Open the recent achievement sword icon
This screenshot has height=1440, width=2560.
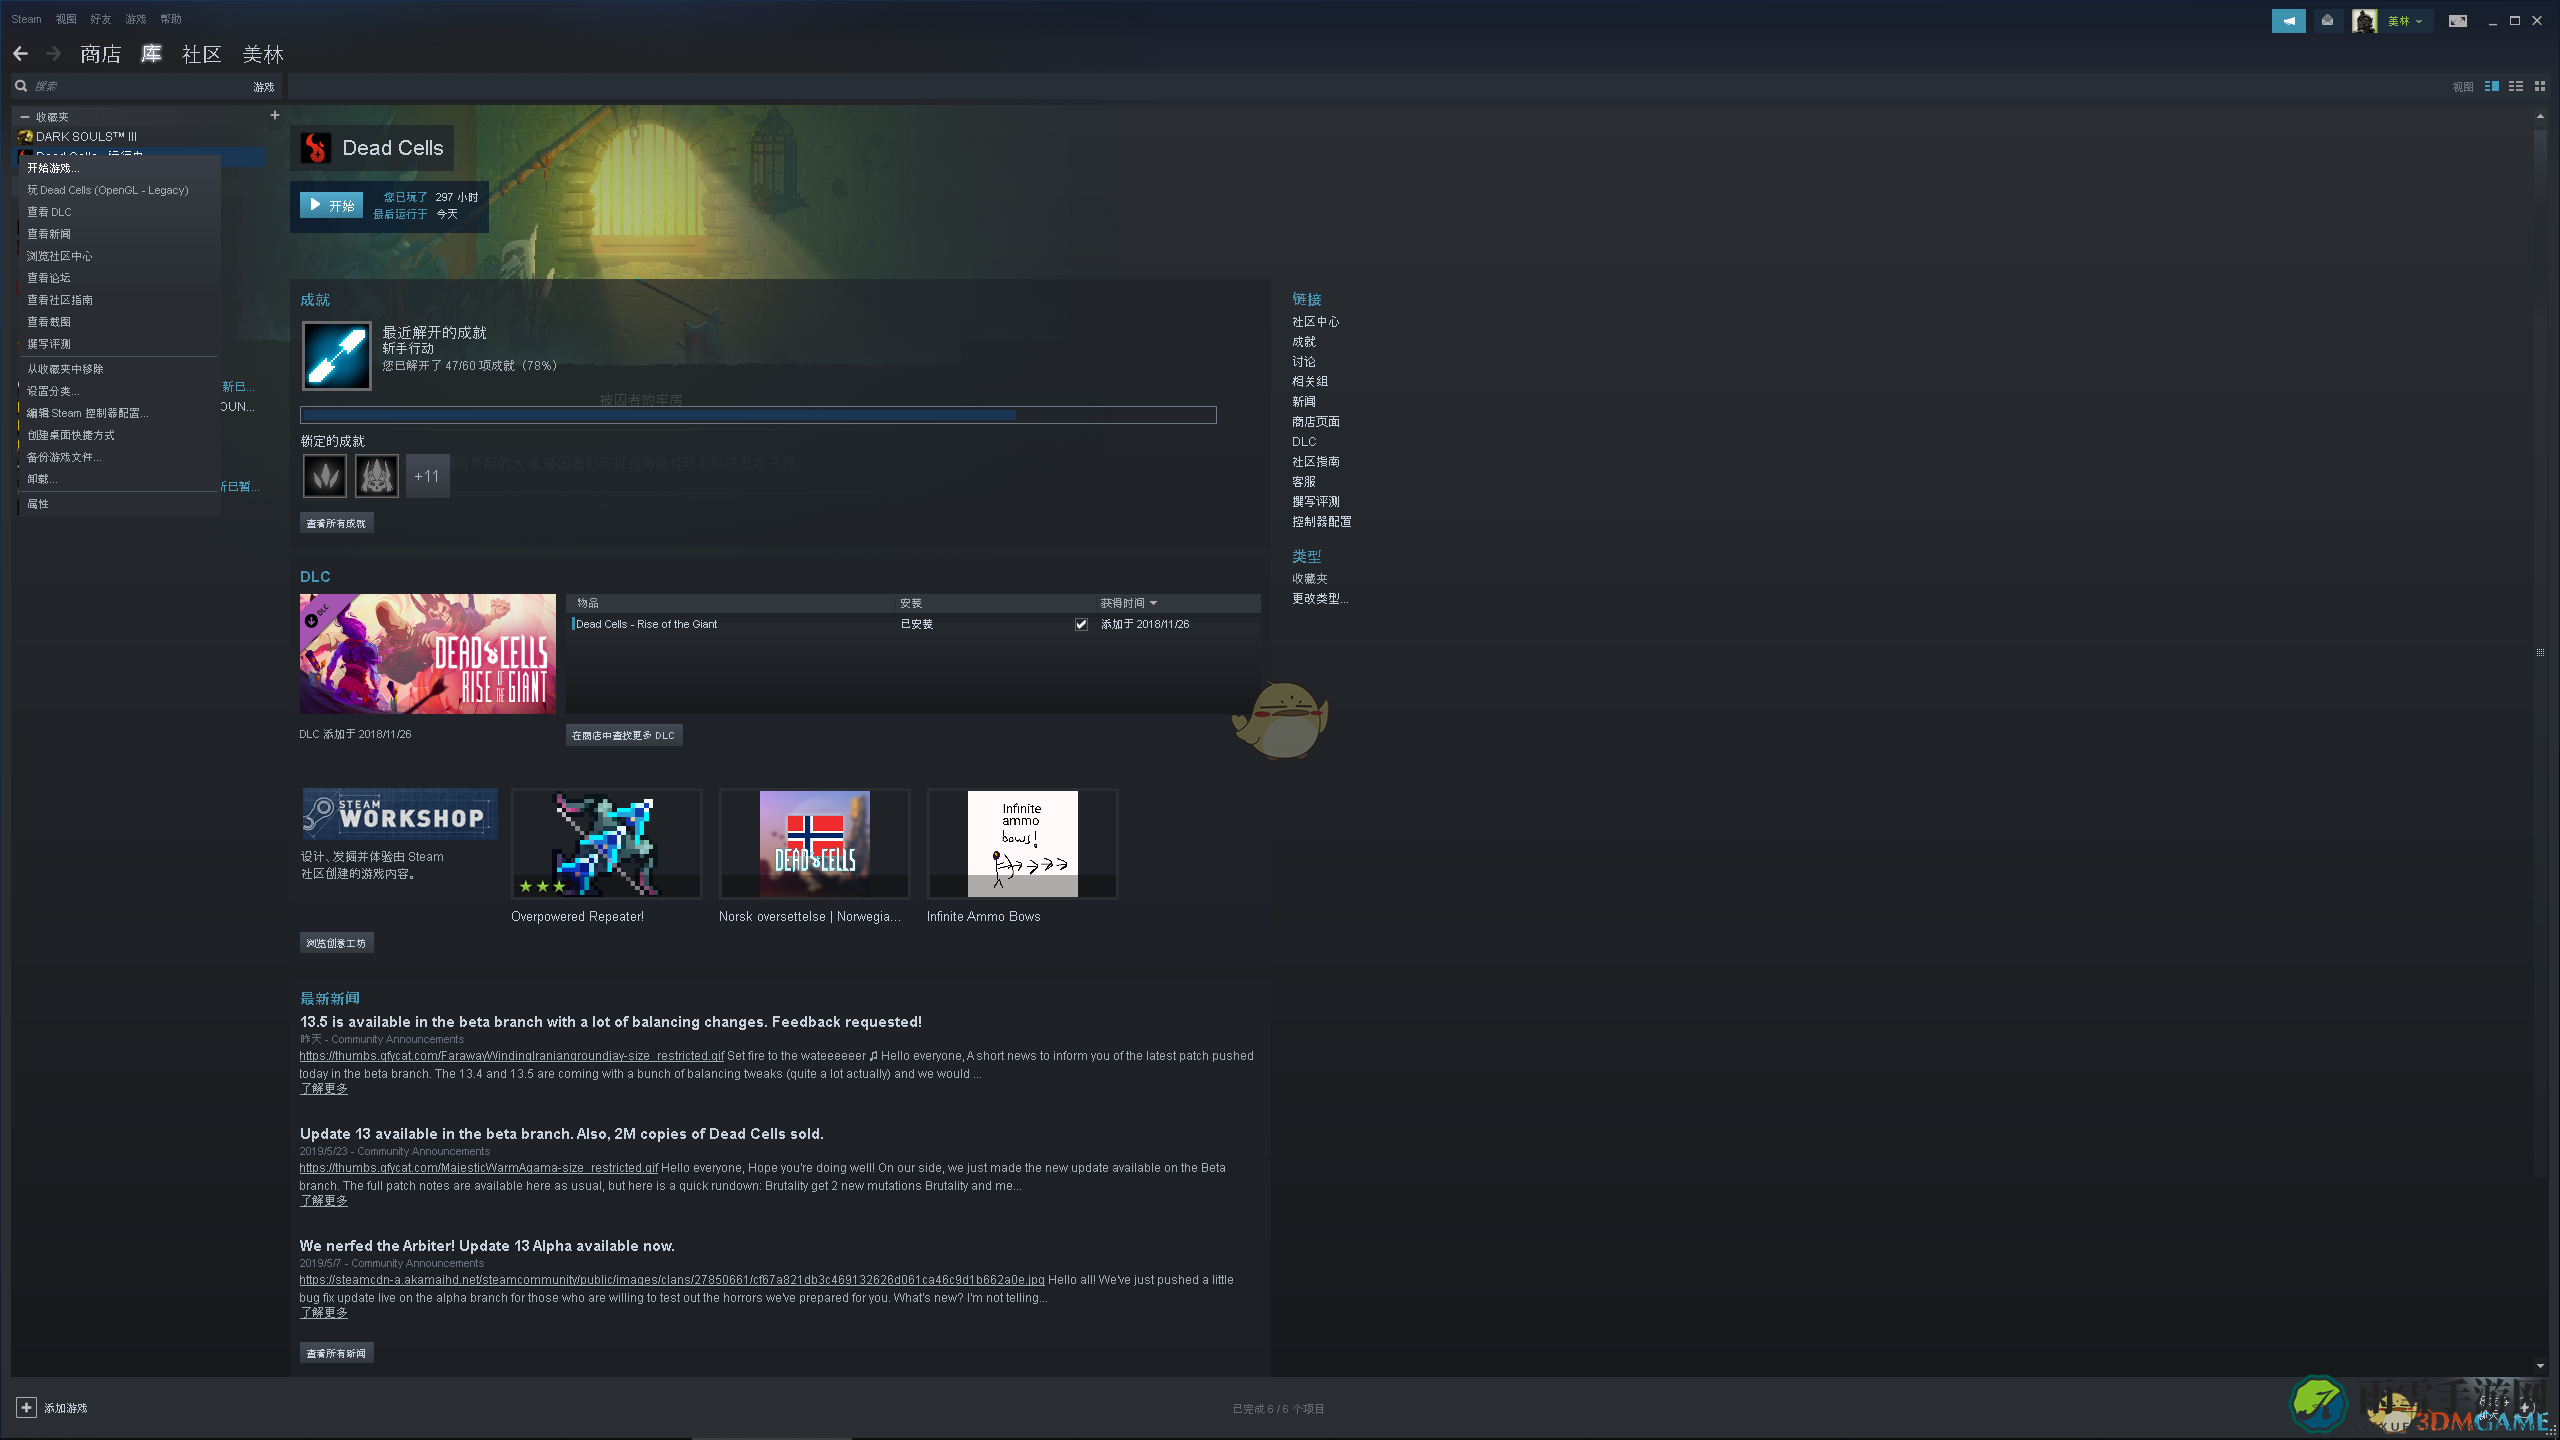[337, 355]
